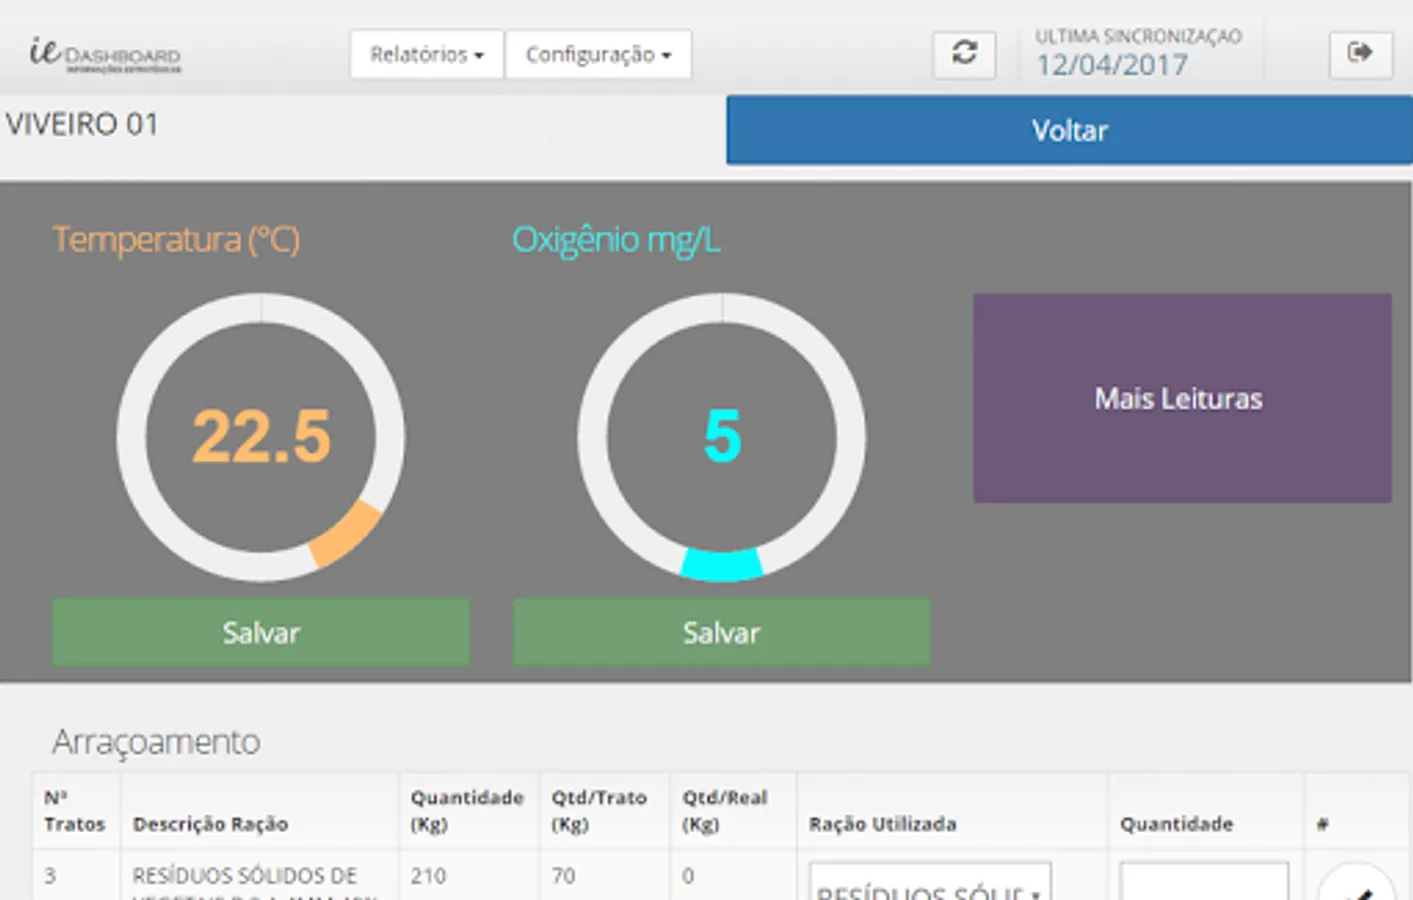Open the Mais Leituras panel
Screen dimensions: 1413x900
[1182, 398]
